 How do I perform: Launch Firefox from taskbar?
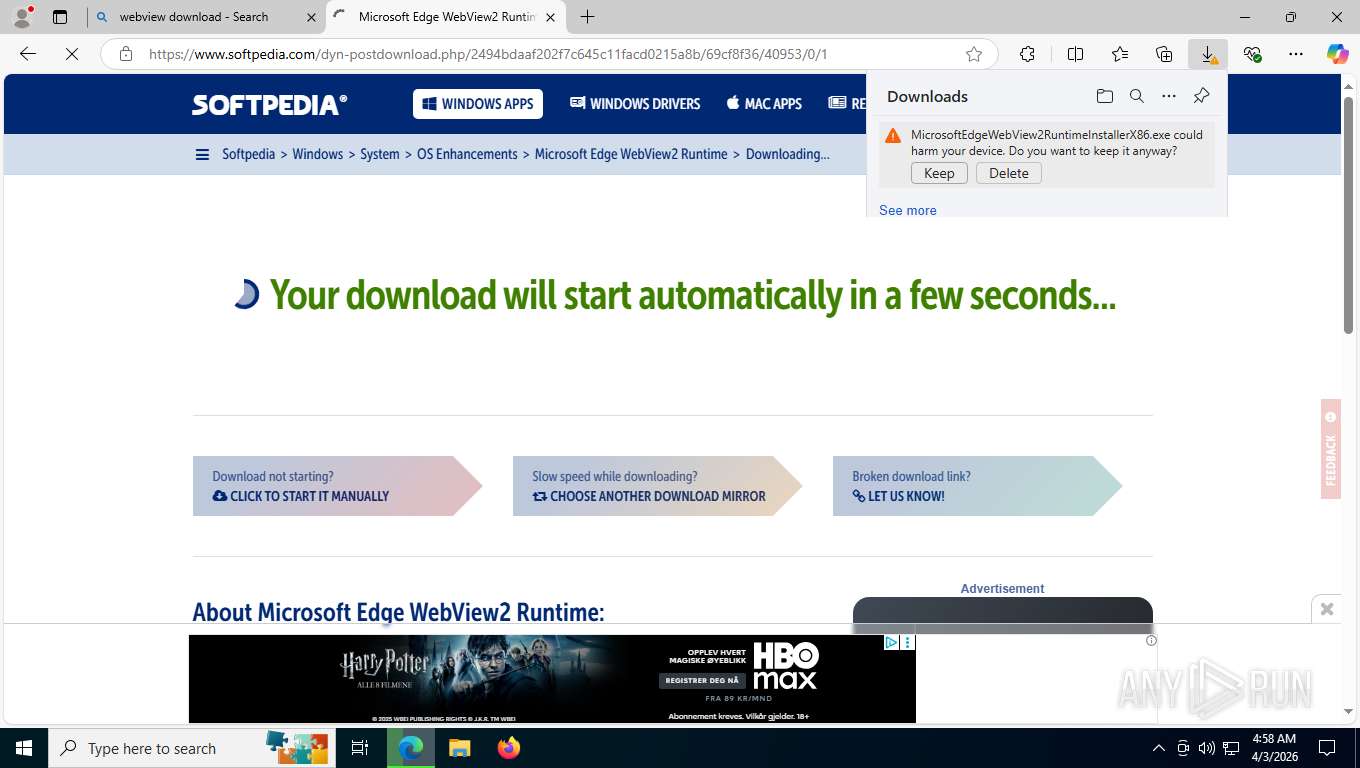(509, 748)
